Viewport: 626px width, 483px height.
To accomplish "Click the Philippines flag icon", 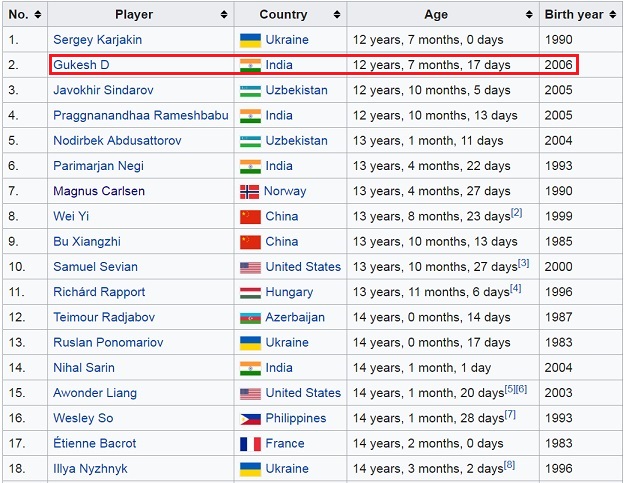I will (x=250, y=418).
